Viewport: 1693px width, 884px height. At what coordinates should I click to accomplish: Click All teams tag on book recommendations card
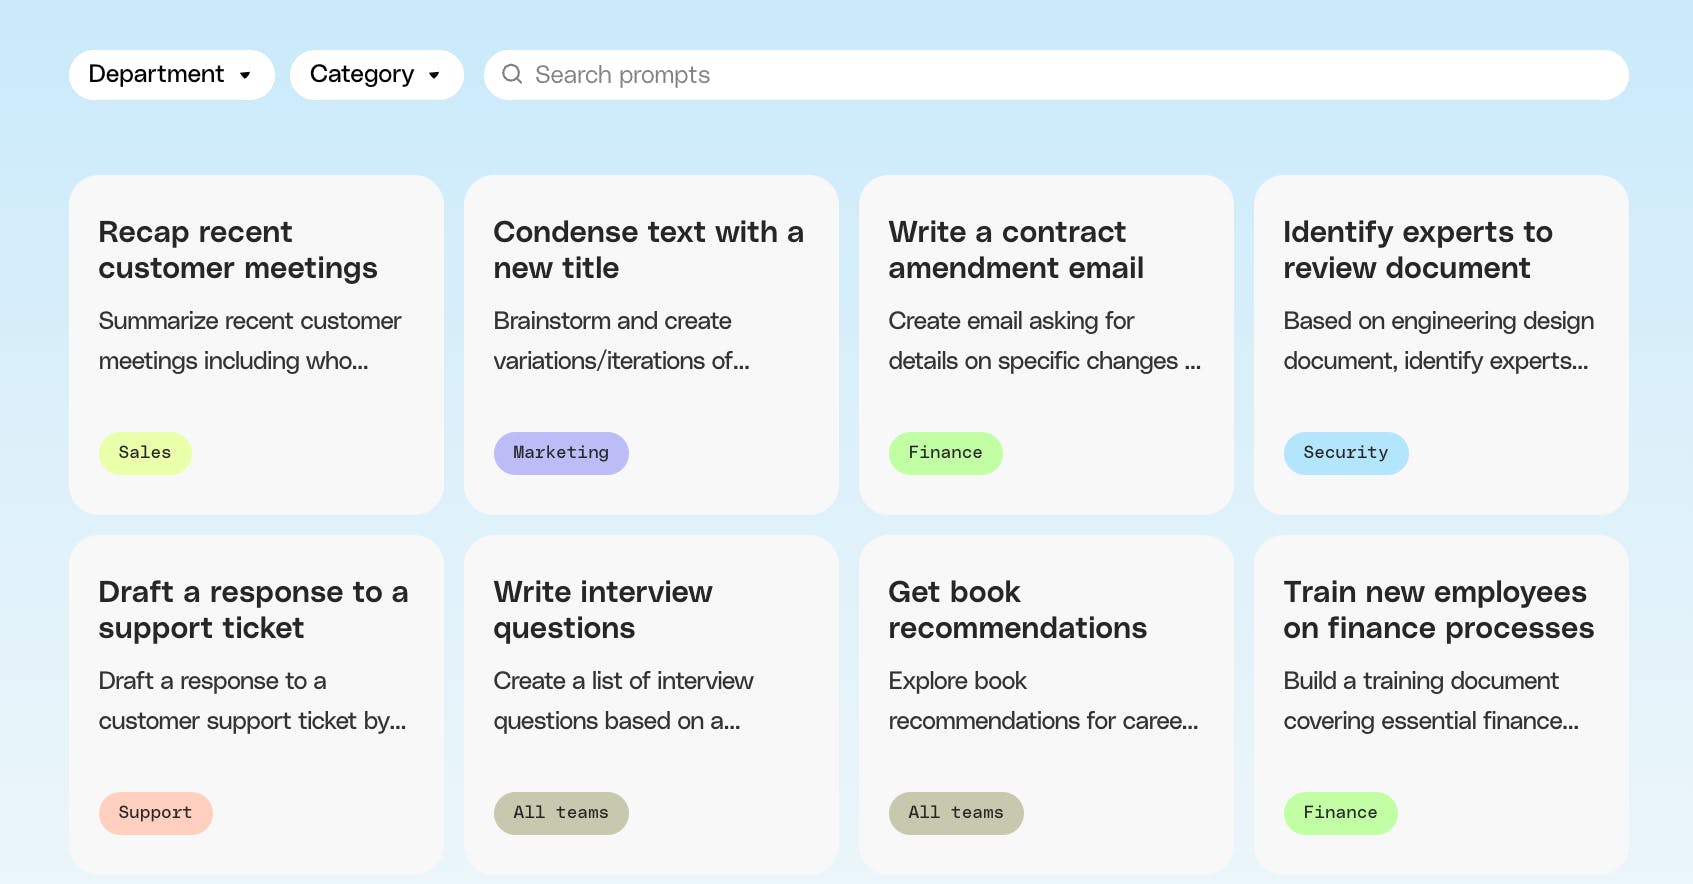[955, 813]
